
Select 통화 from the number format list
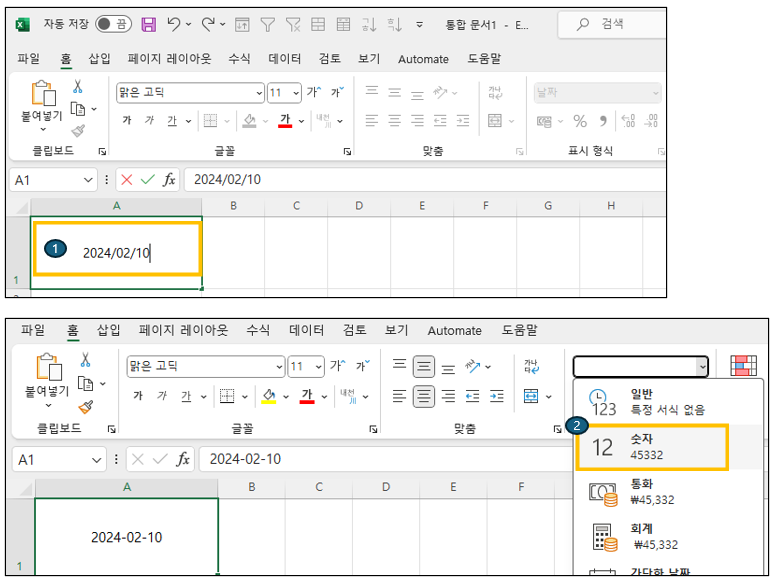(x=668, y=492)
